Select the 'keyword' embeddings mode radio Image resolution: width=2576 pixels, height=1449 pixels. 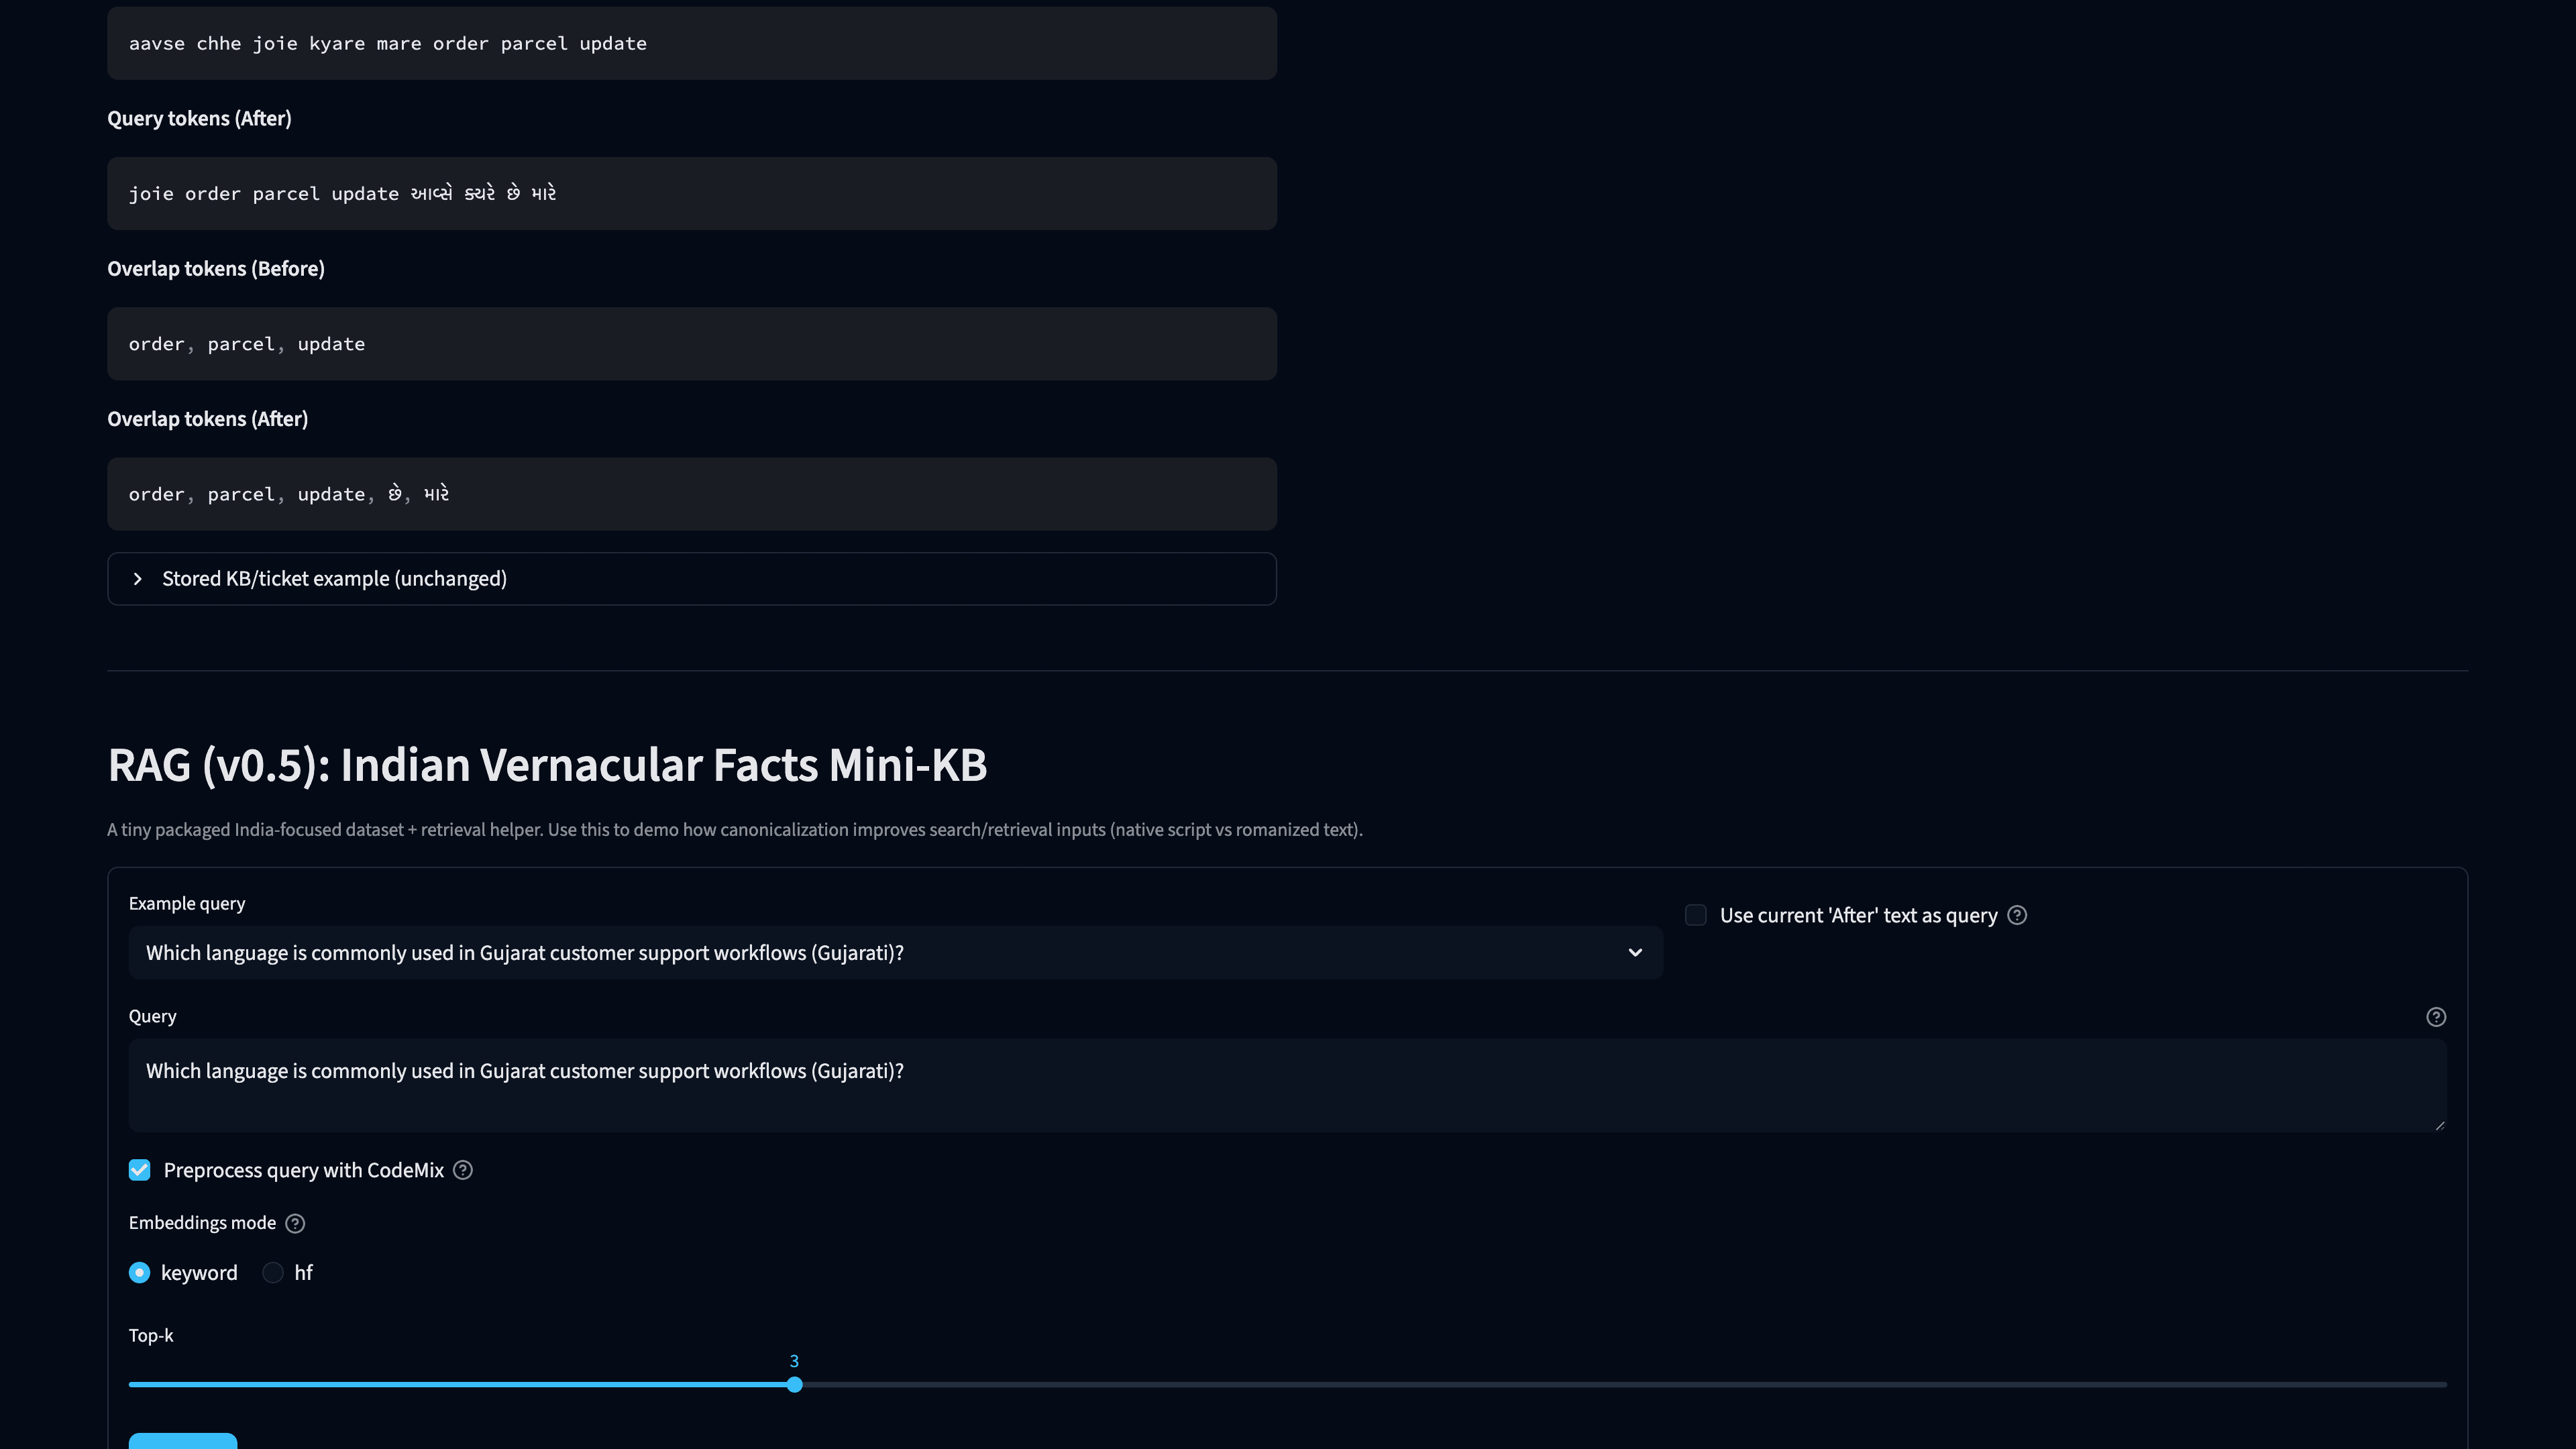click(x=140, y=1272)
